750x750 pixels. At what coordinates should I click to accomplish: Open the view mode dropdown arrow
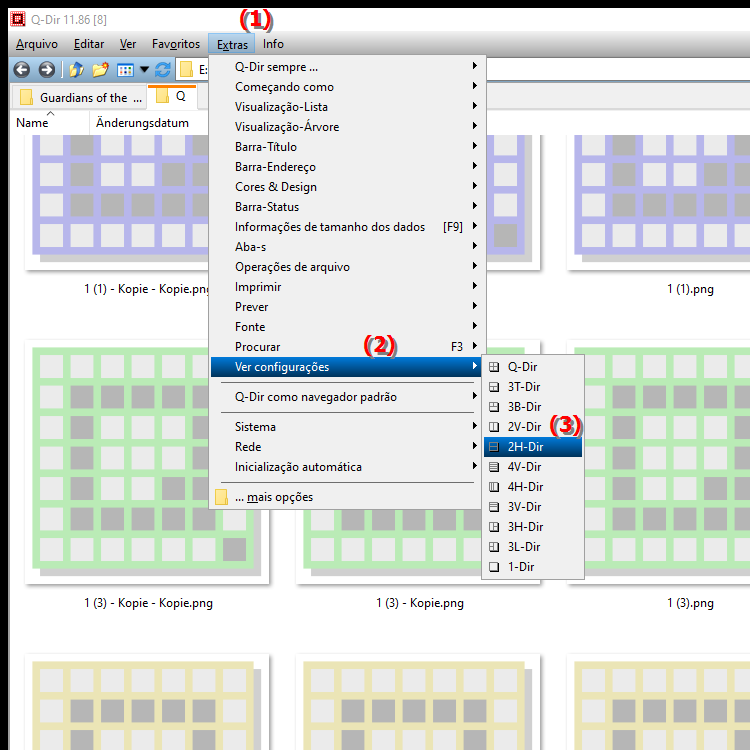144,70
